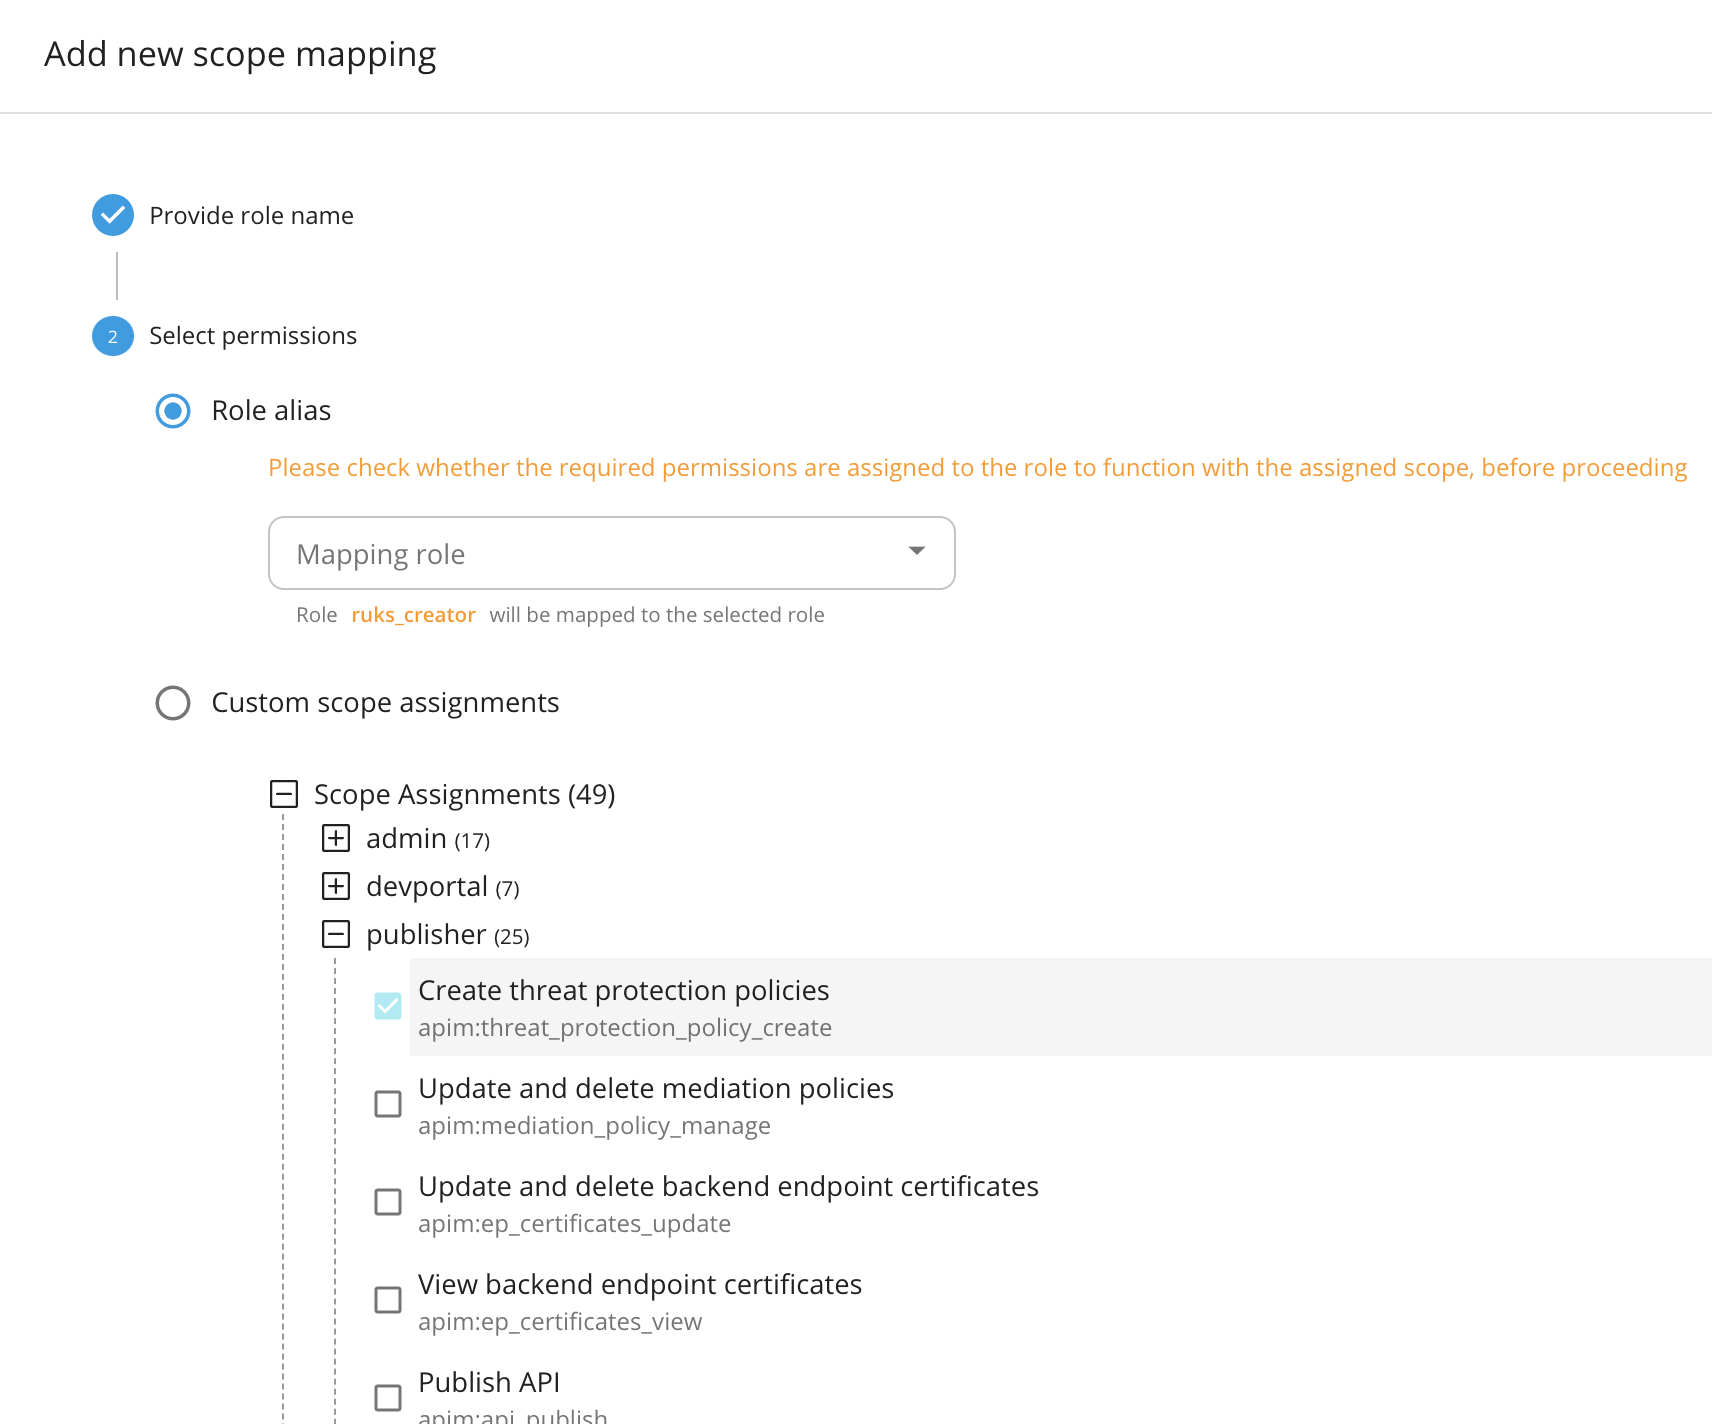Click the completed Provide role name step icon
This screenshot has height=1424, width=1712.
click(113, 215)
